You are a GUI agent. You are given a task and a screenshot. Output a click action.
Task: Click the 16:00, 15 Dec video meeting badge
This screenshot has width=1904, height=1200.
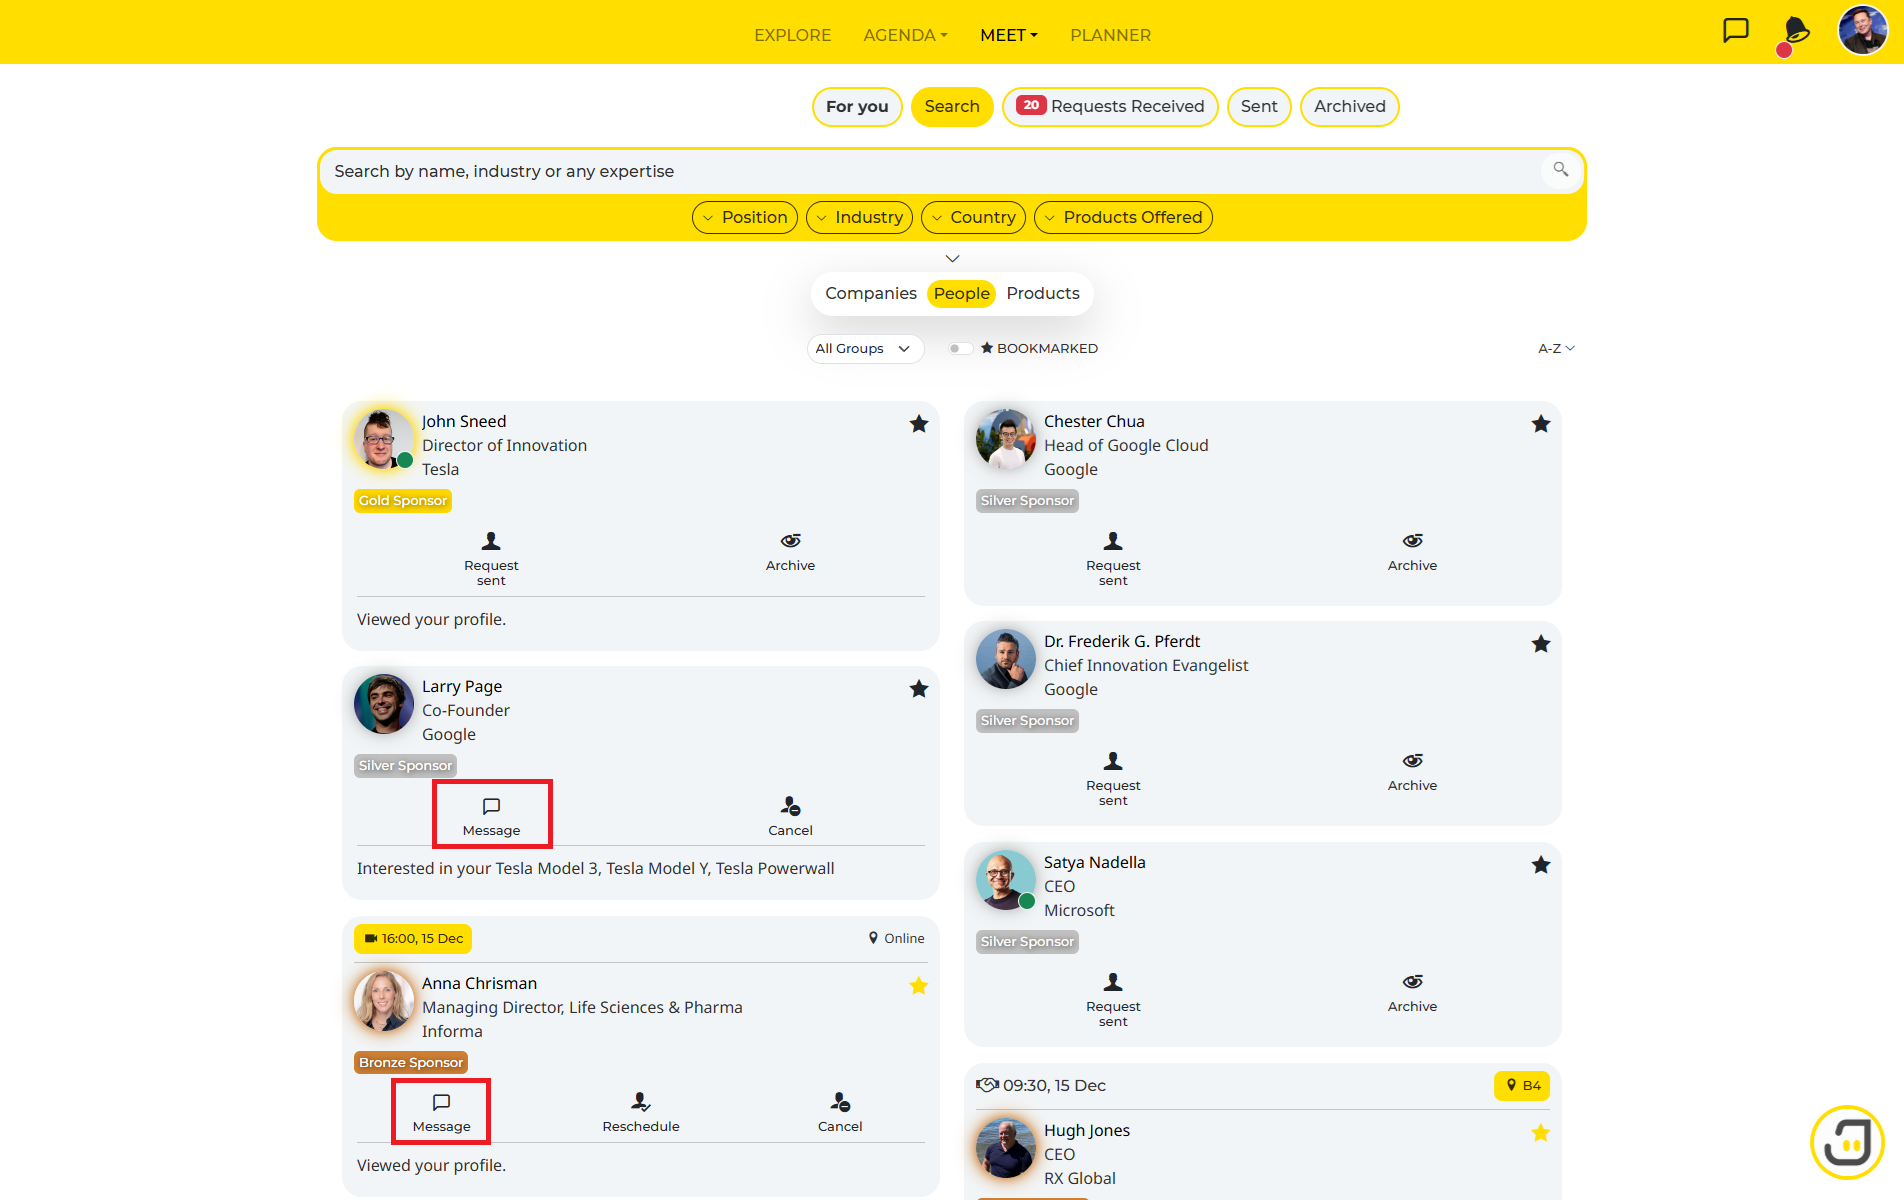[x=413, y=938]
